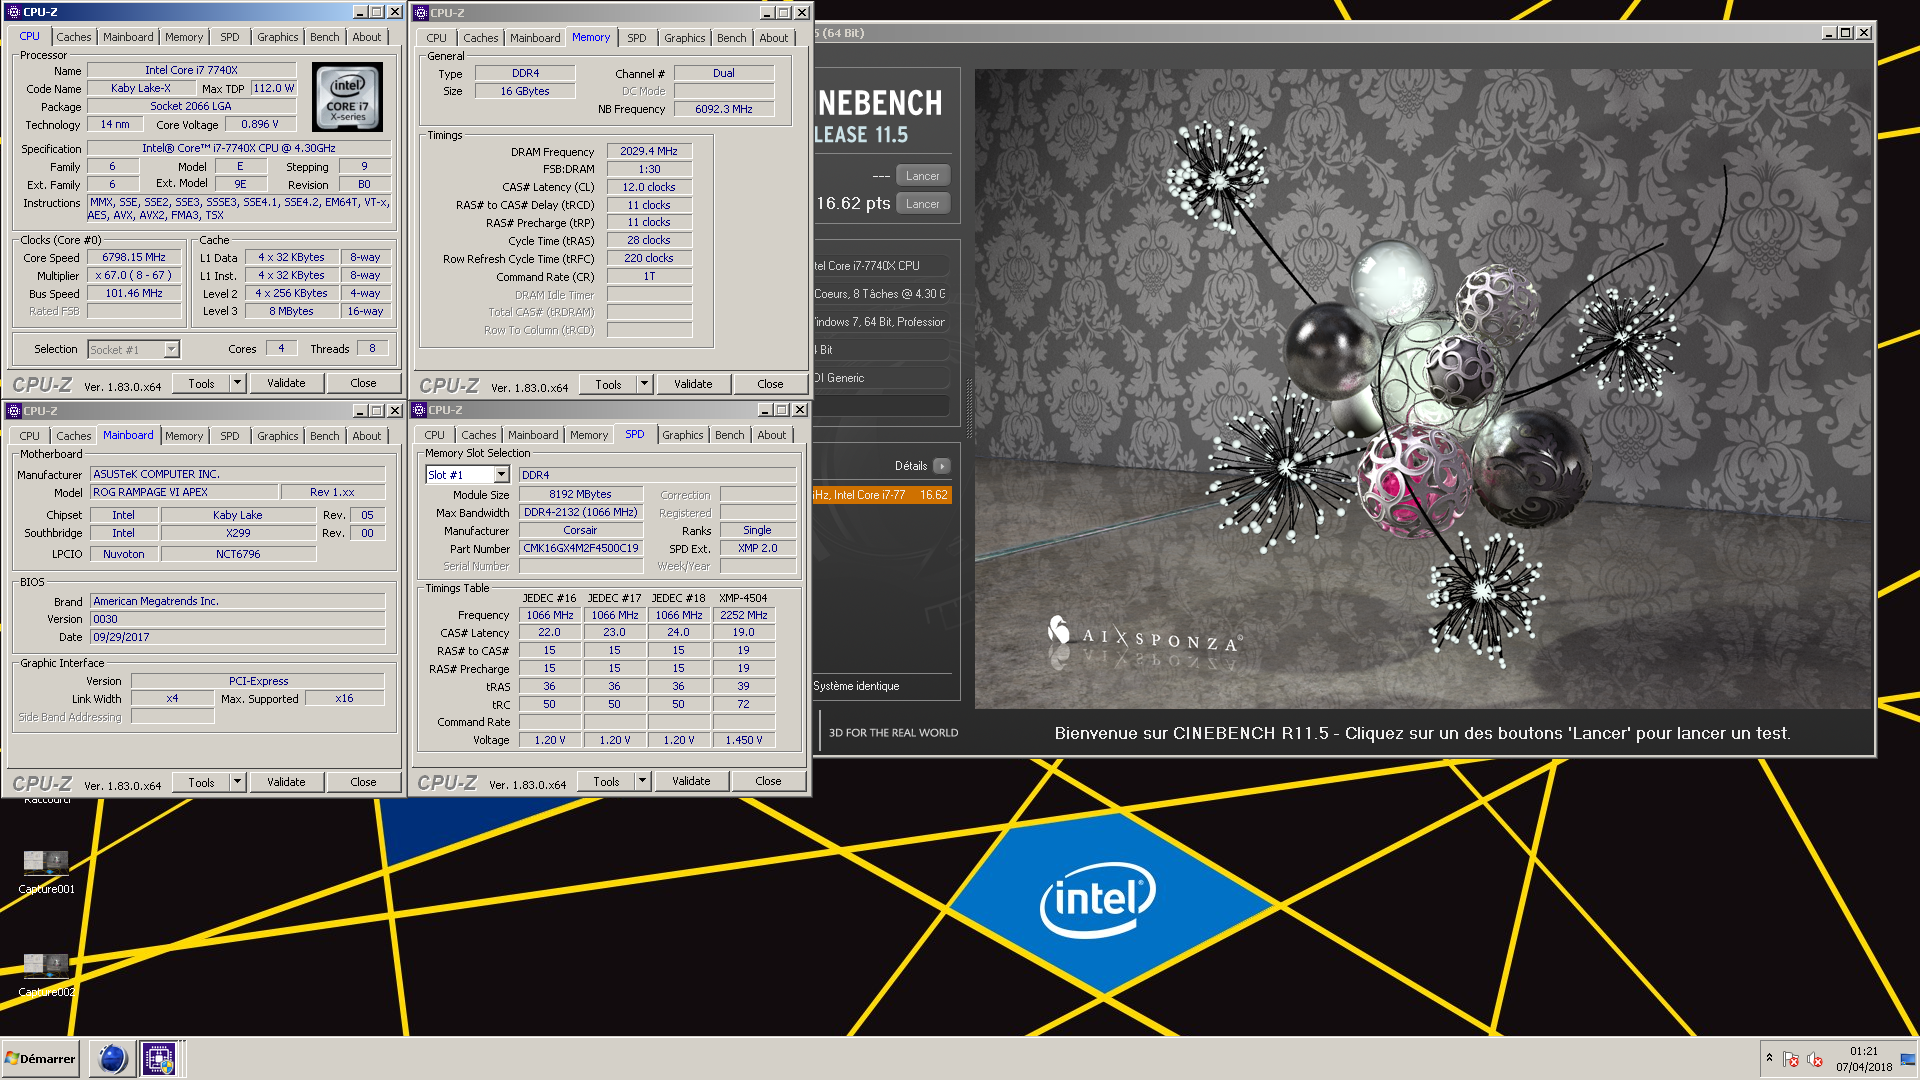Screen dimensions: 1920x1080
Task: Open Tools dropdown arrow in Memory window
Action: [644, 384]
